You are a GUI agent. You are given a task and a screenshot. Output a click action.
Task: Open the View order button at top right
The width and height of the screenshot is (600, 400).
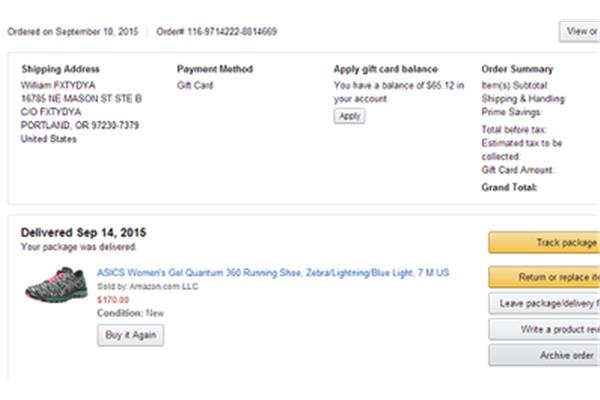579,31
